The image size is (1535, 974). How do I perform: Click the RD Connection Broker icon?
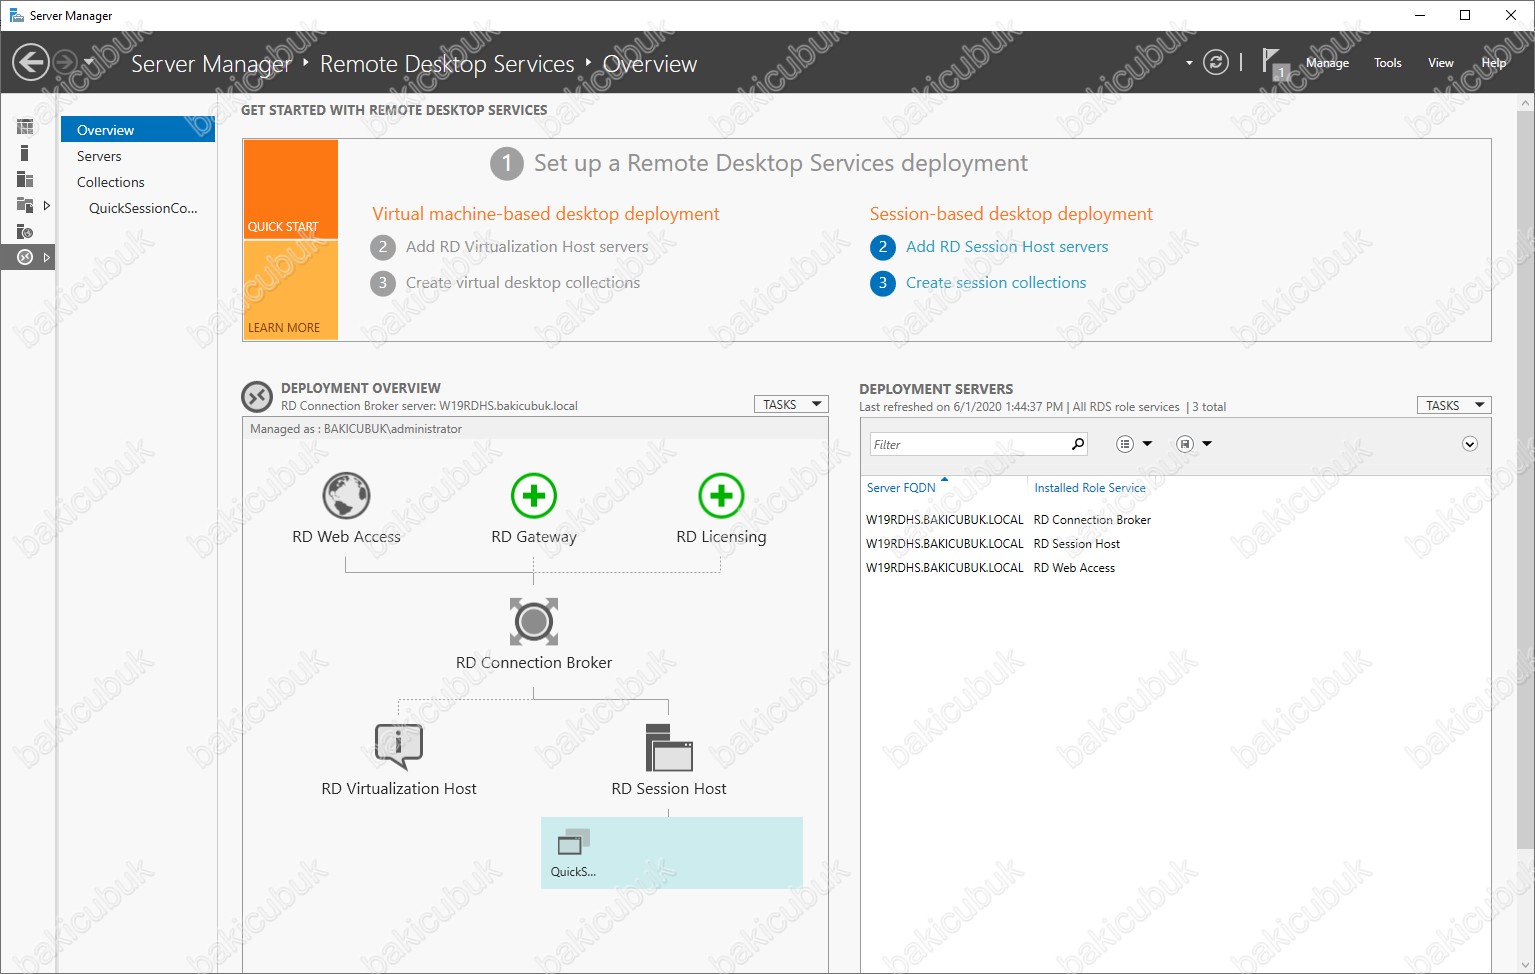[x=534, y=622]
